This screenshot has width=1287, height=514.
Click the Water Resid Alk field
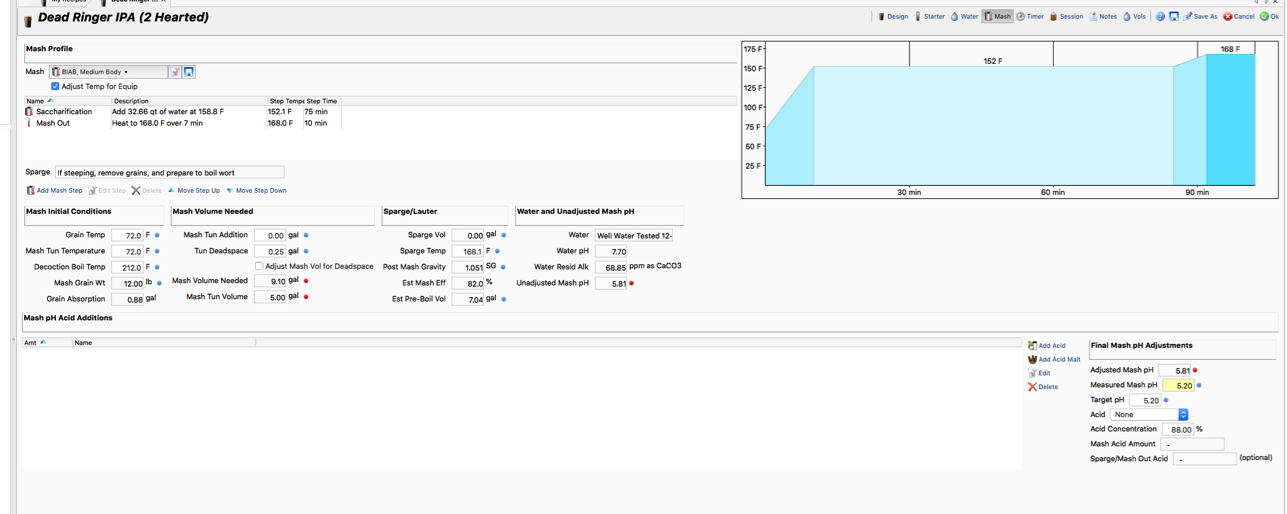(611, 268)
